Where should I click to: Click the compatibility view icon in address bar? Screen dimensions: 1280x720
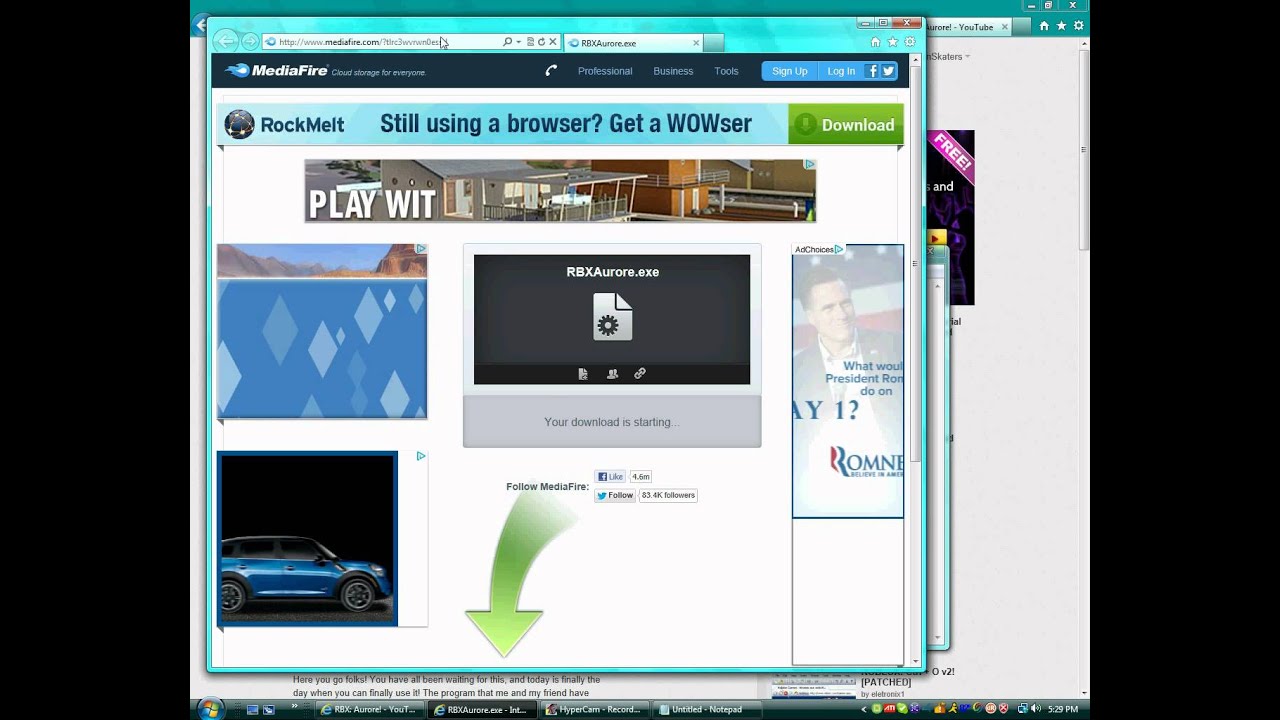[x=531, y=42]
